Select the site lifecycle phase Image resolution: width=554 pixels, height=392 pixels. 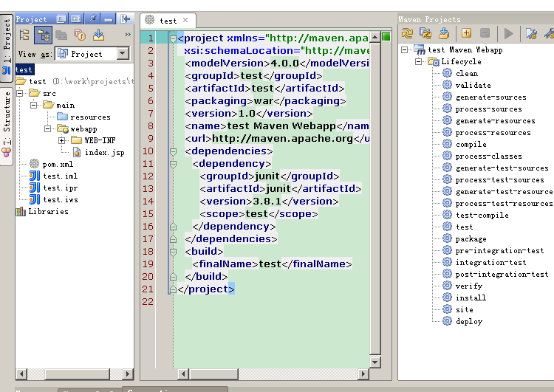458,309
